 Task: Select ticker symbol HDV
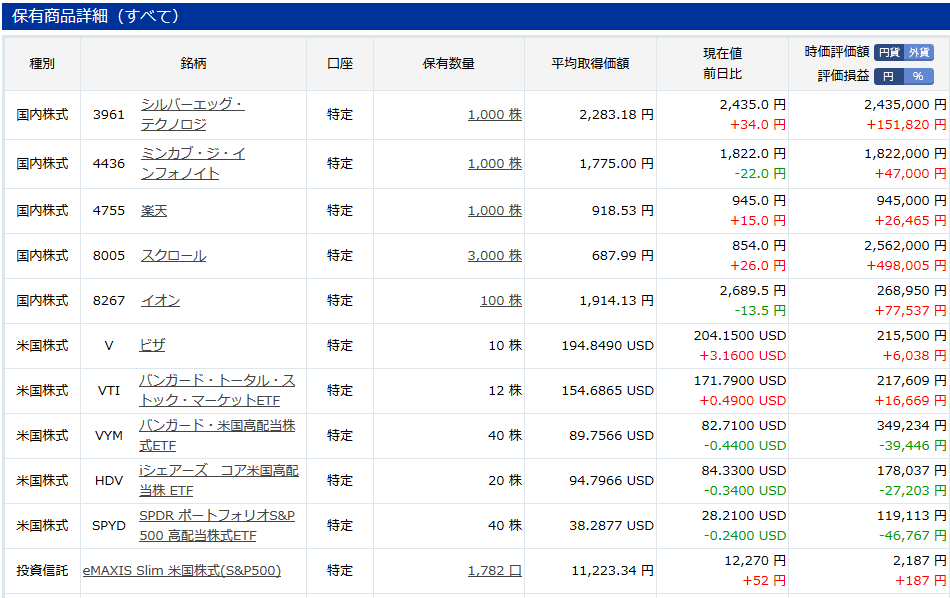coord(109,480)
